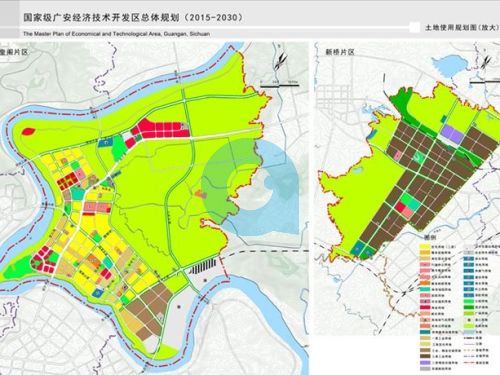Select the 土地使用规划图(放大) header label

coord(461,28)
